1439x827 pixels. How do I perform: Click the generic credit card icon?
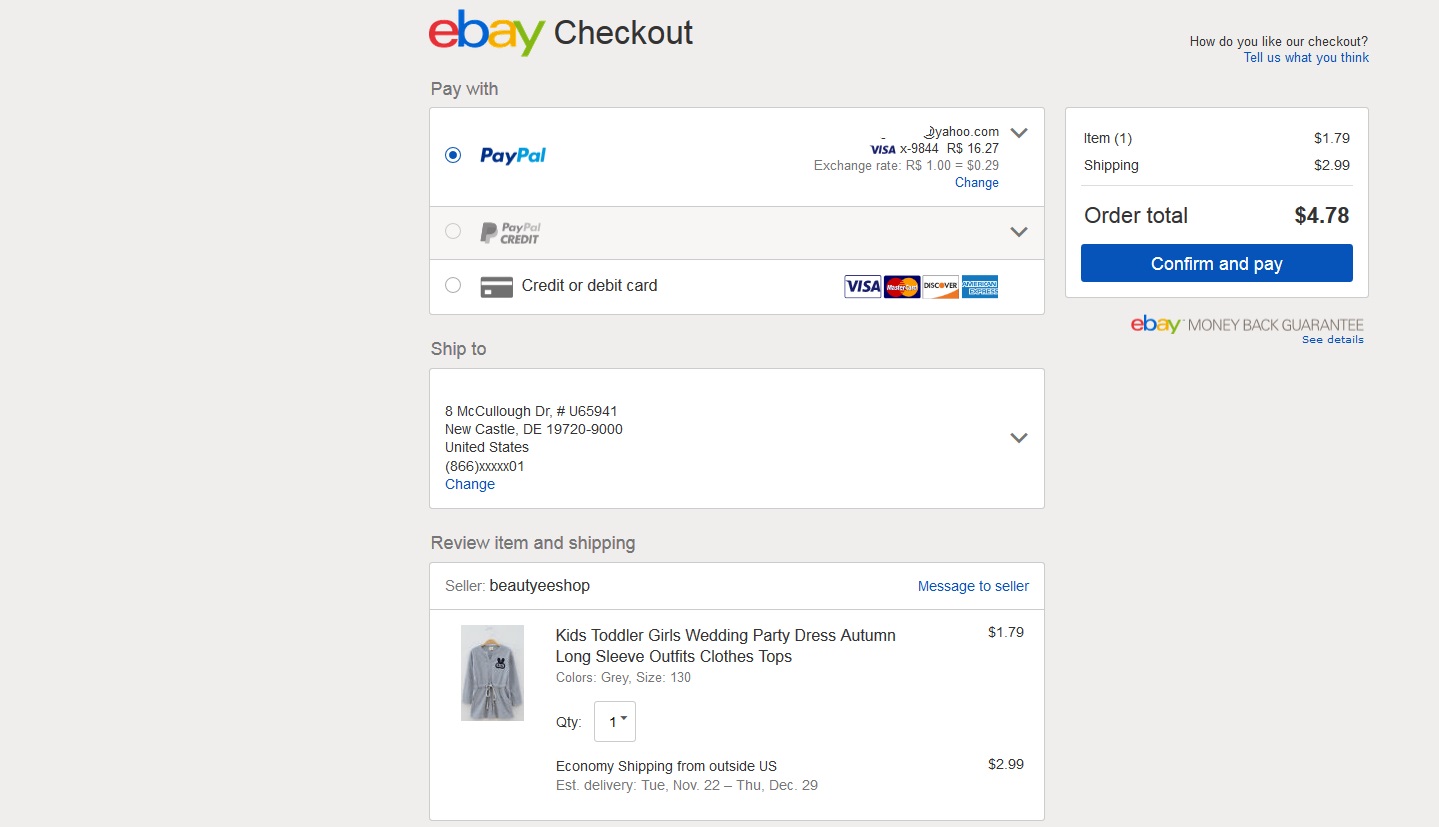(x=496, y=287)
